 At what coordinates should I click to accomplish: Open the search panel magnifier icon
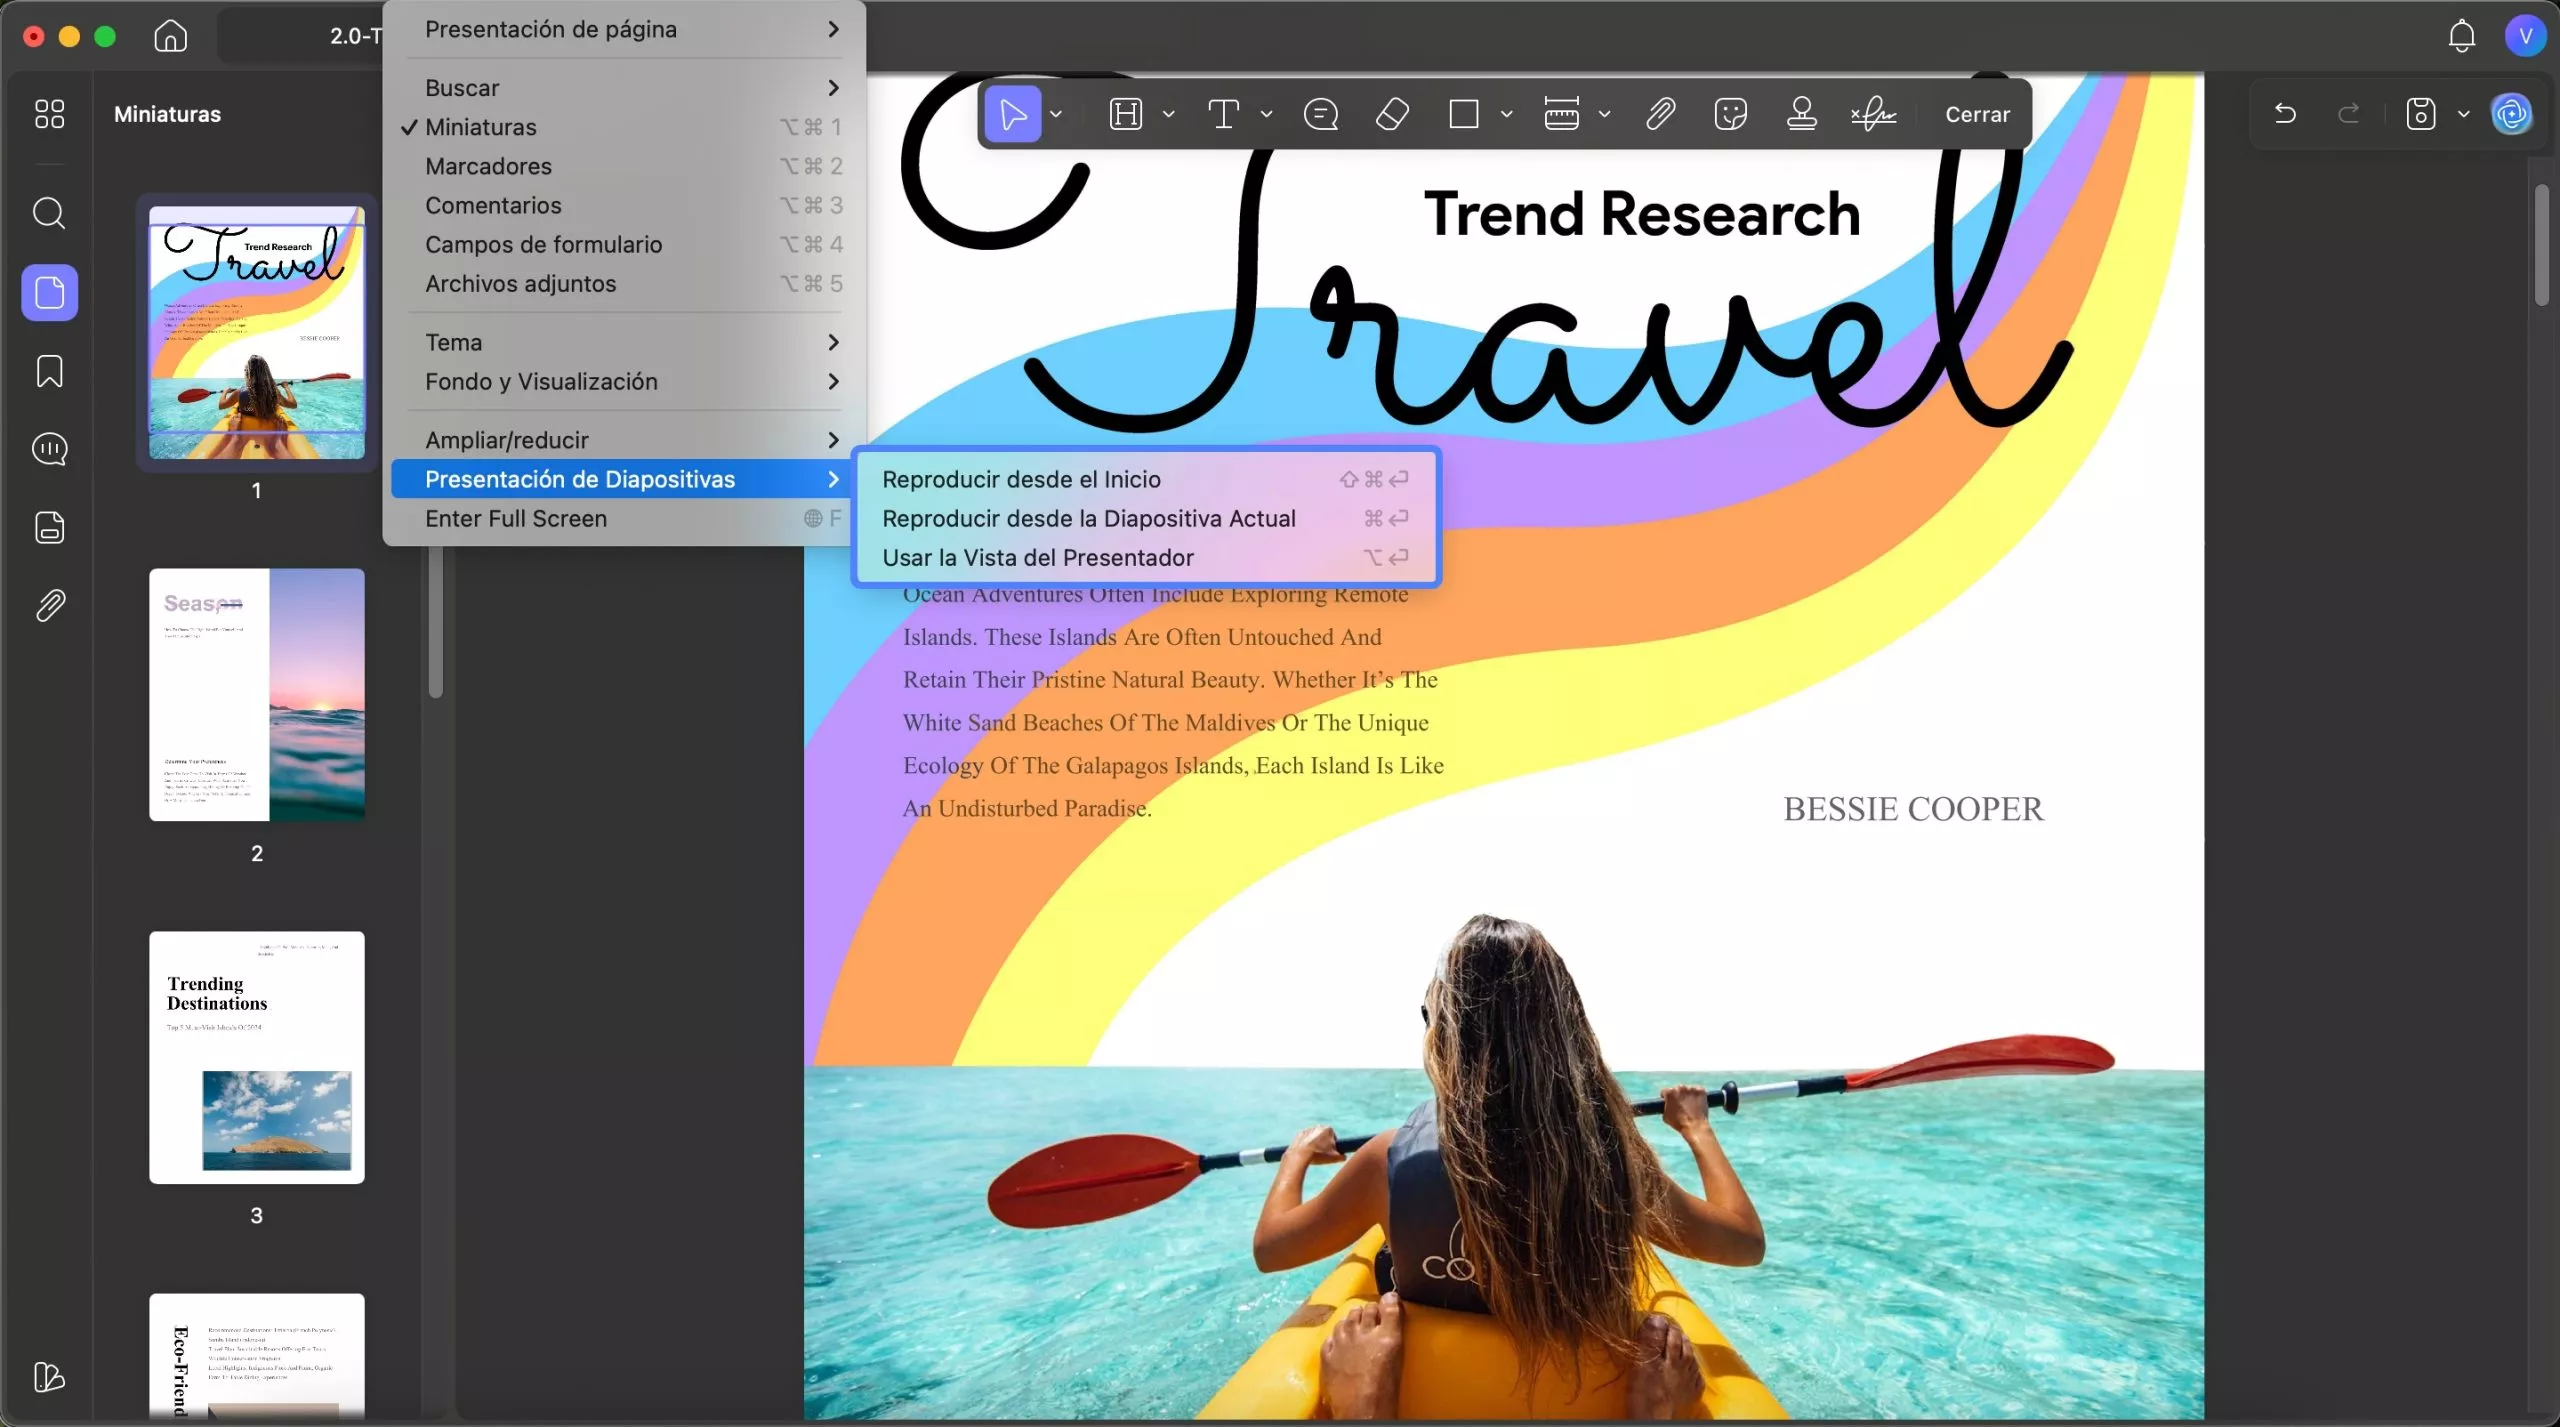coord(49,213)
